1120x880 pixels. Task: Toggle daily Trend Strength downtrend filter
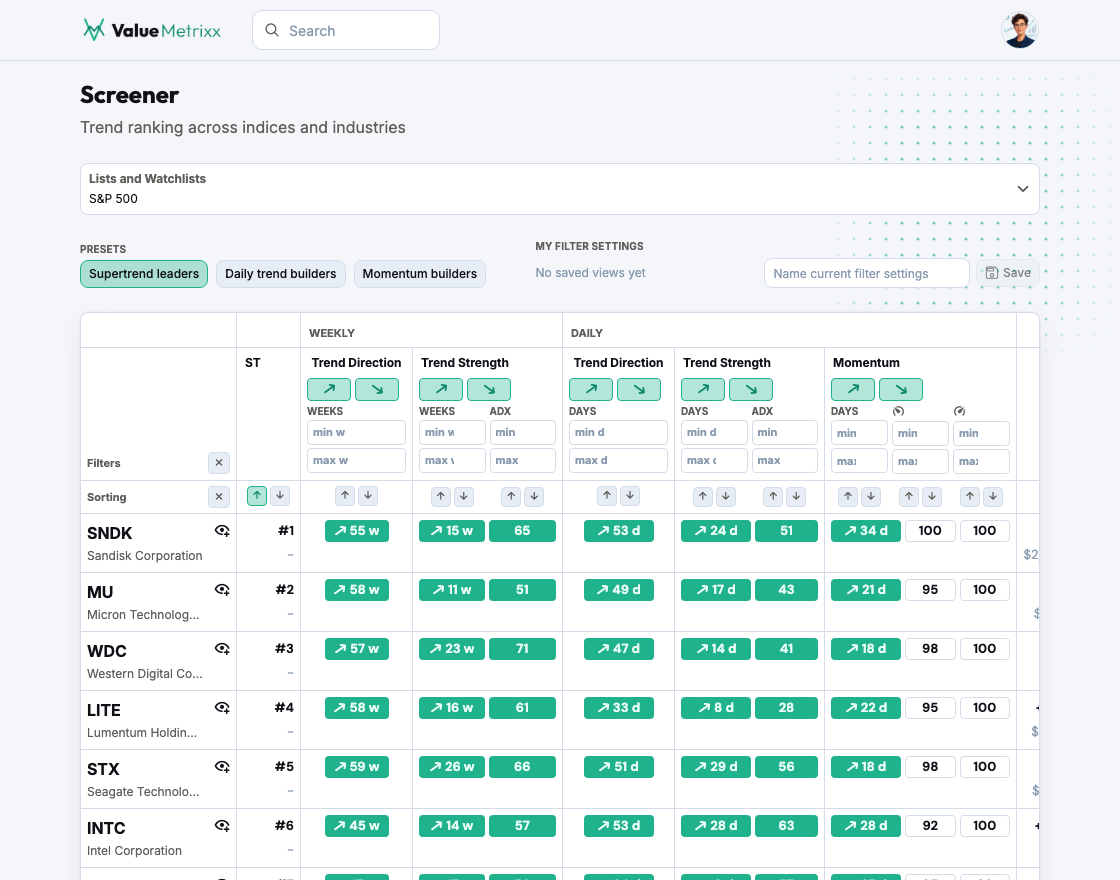coord(751,389)
